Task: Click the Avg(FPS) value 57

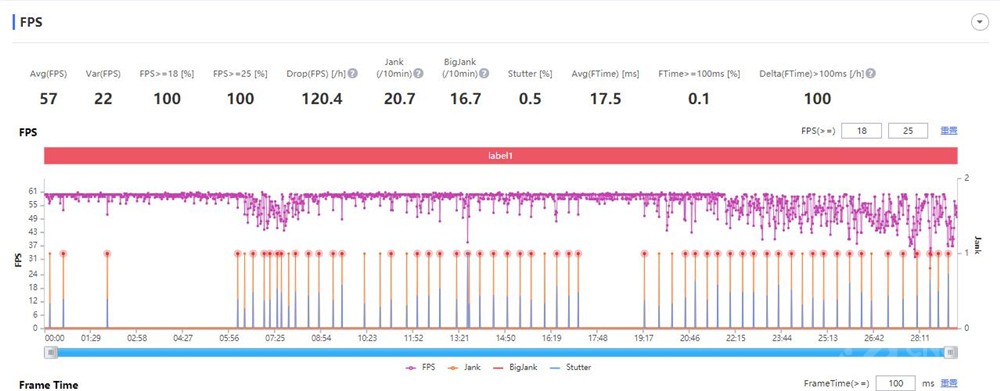Action: [x=48, y=99]
